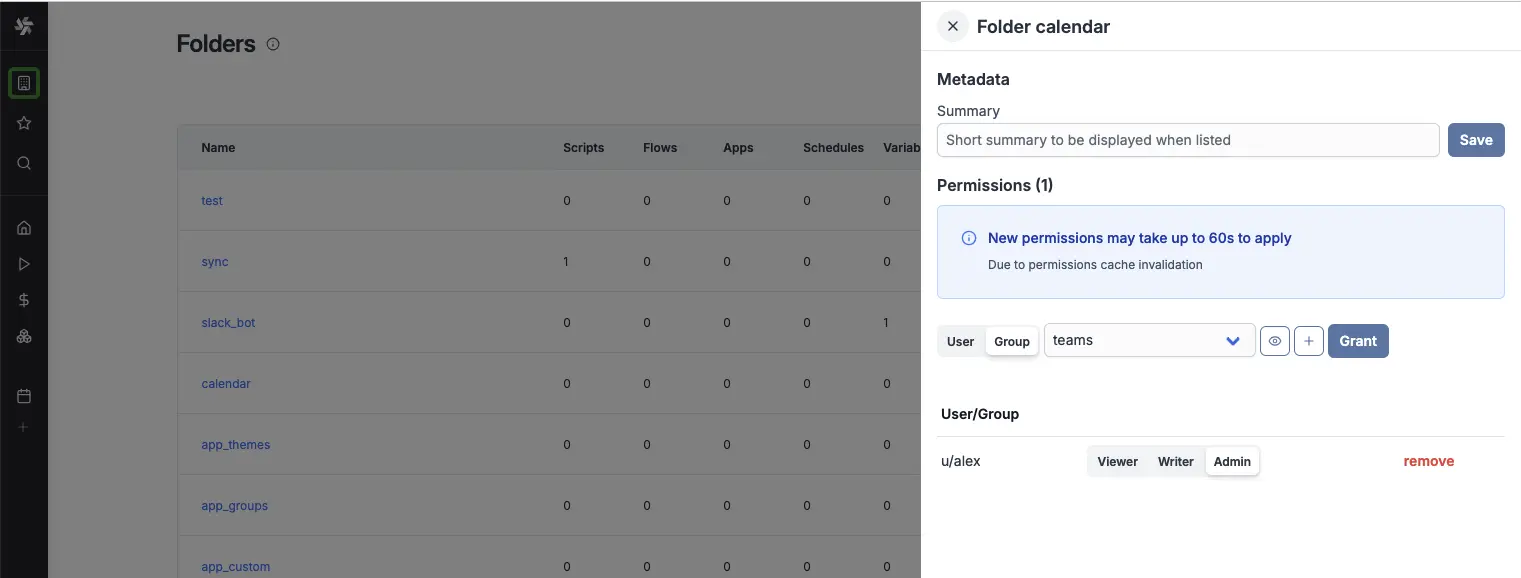Click the Summary text input field
The height and width of the screenshot is (578, 1521).
coord(1187,139)
